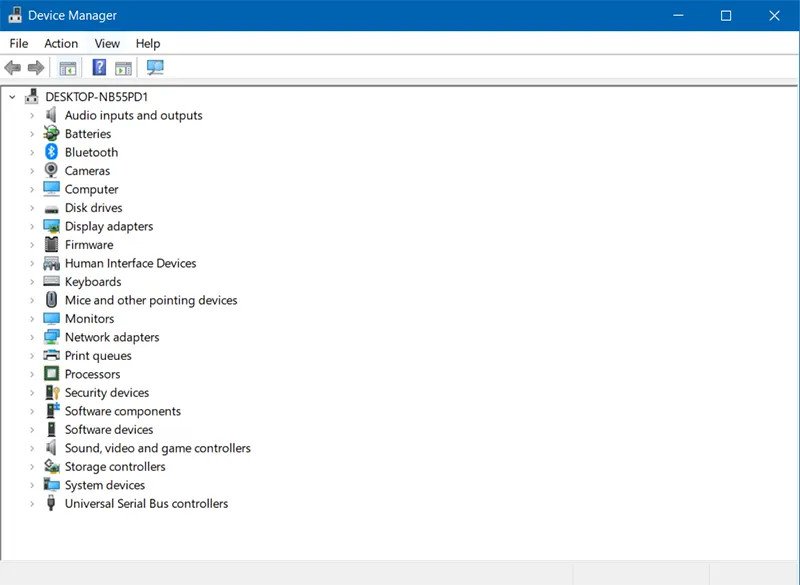Open device Properties via the toolbar icon
The width and height of the screenshot is (800, 585).
pyautogui.click(x=67, y=67)
